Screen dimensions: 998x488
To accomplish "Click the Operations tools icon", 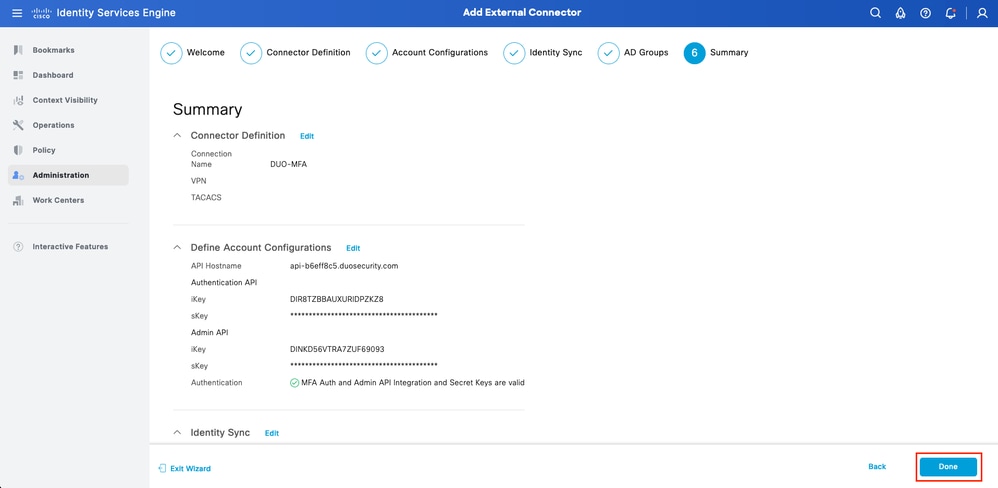I will (18, 125).
